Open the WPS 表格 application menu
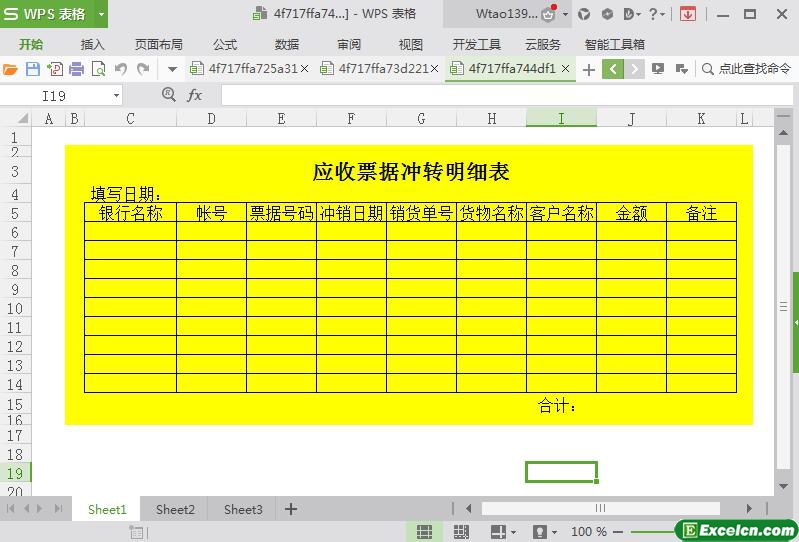This screenshot has height=542, width=799. [46, 14]
